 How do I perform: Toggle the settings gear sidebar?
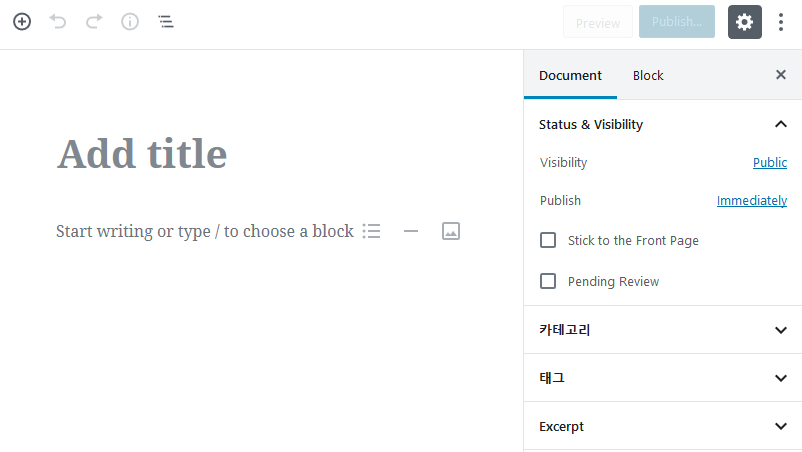pyautogui.click(x=745, y=22)
